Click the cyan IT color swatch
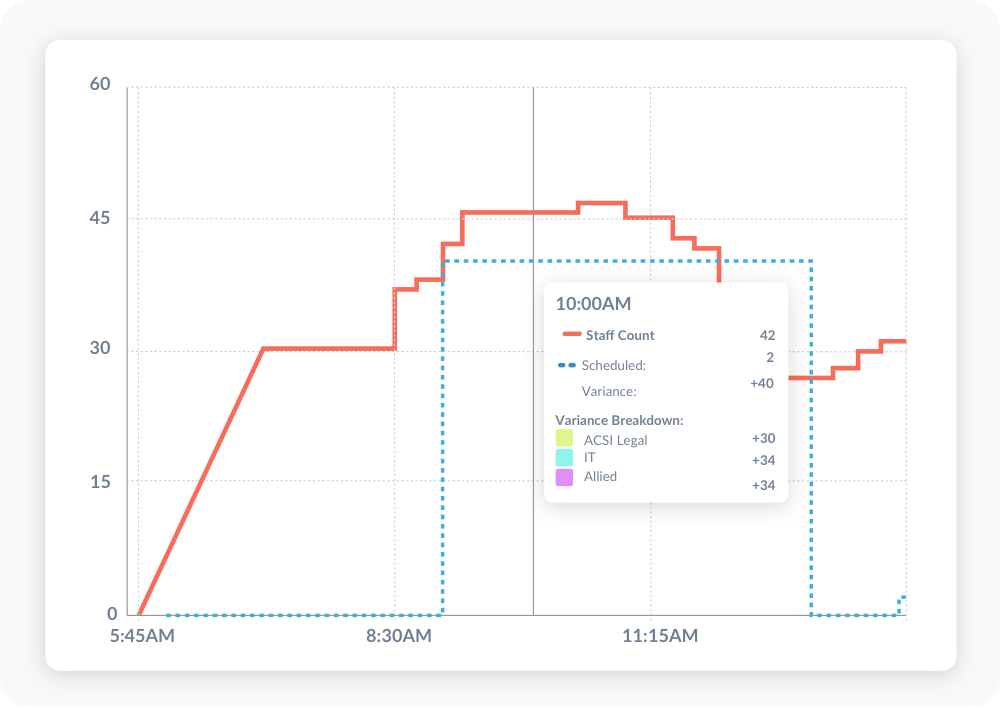1000x708 pixels. coord(564,457)
